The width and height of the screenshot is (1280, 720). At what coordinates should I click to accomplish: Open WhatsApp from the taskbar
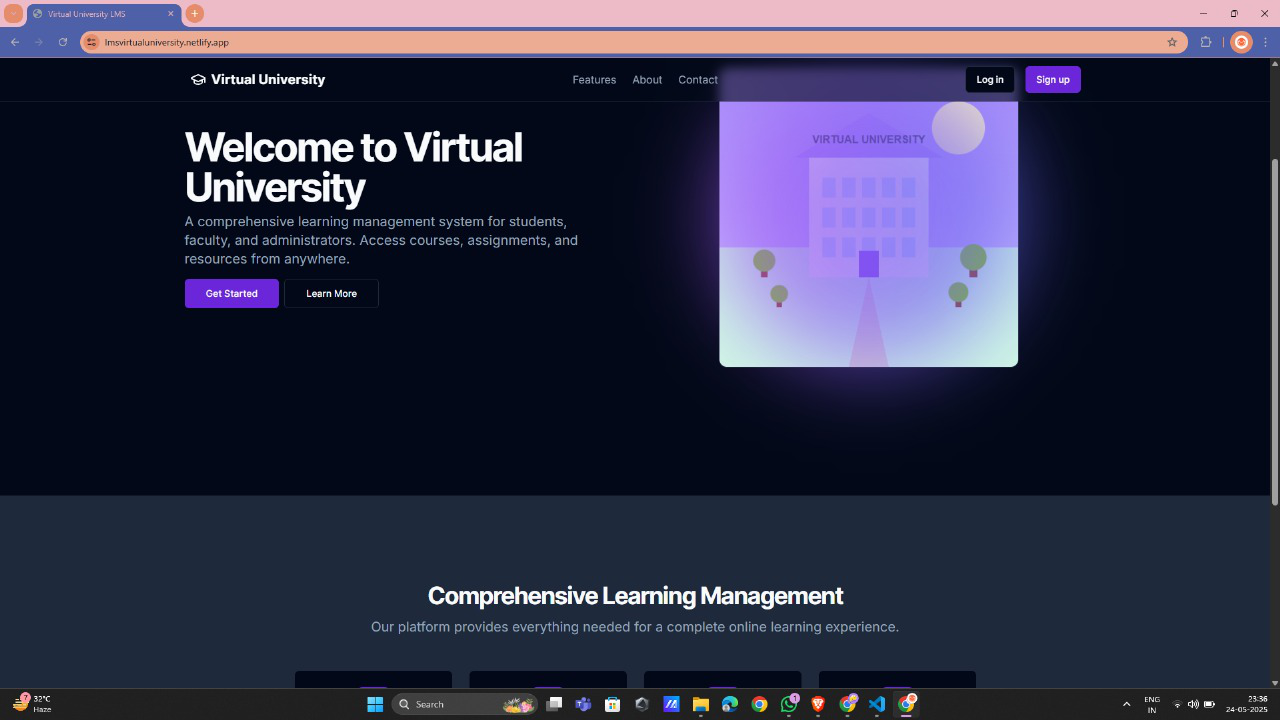tap(789, 704)
